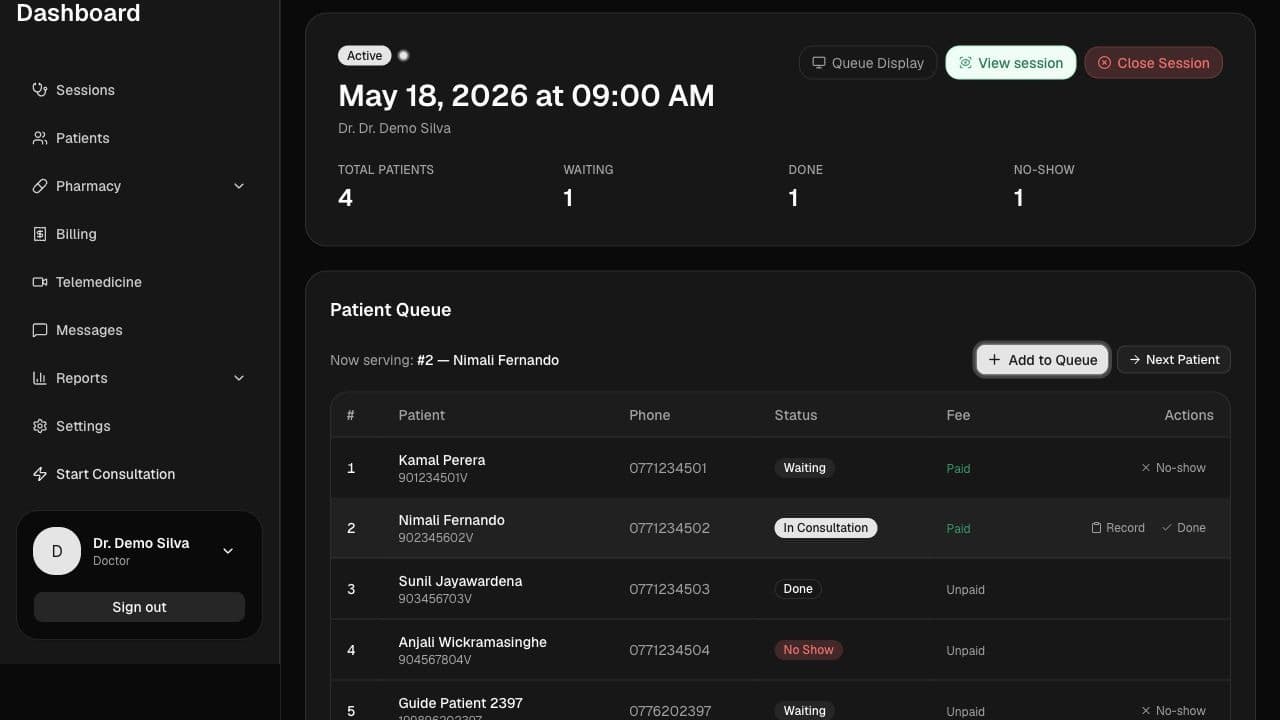Open the Queue Display button

click(x=868, y=63)
